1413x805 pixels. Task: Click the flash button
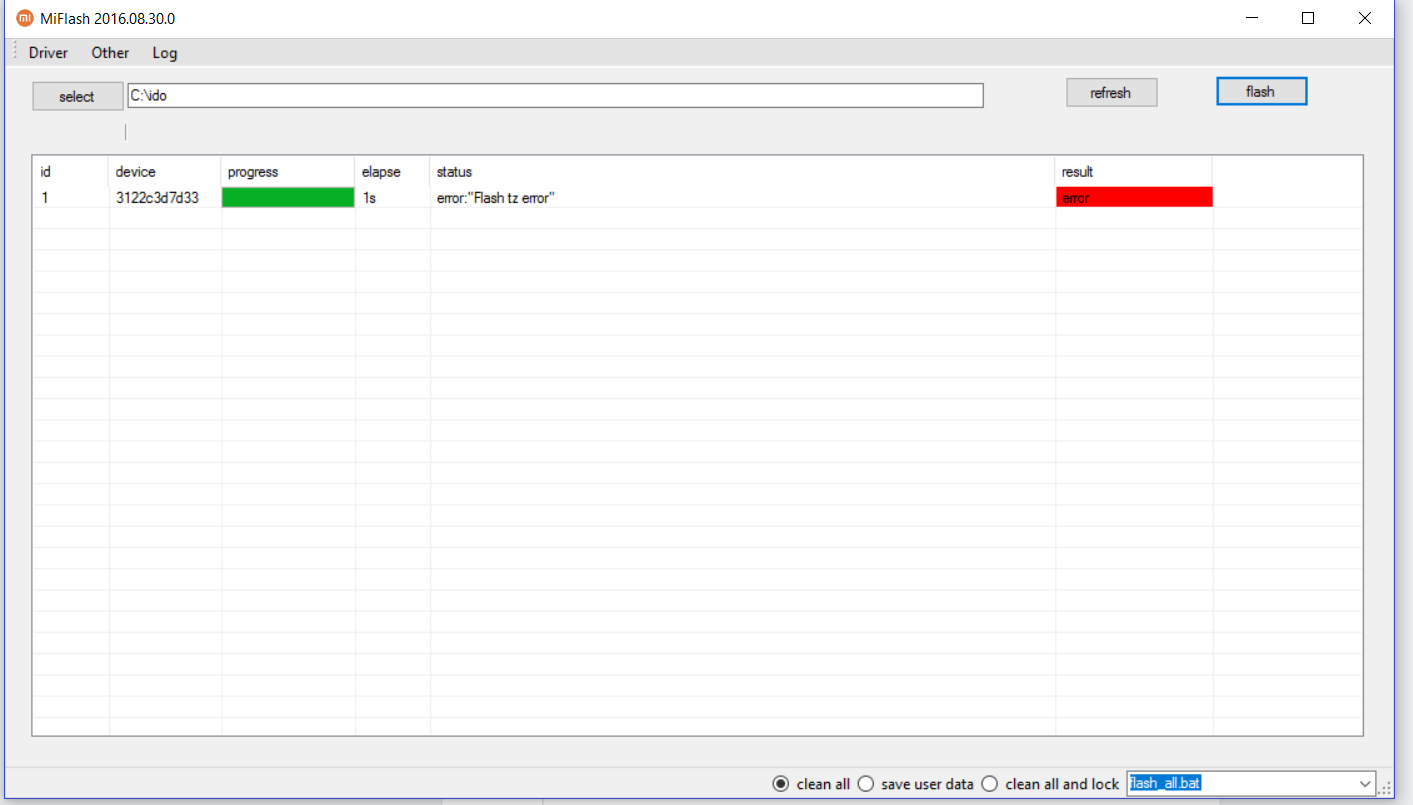(1261, 91)
